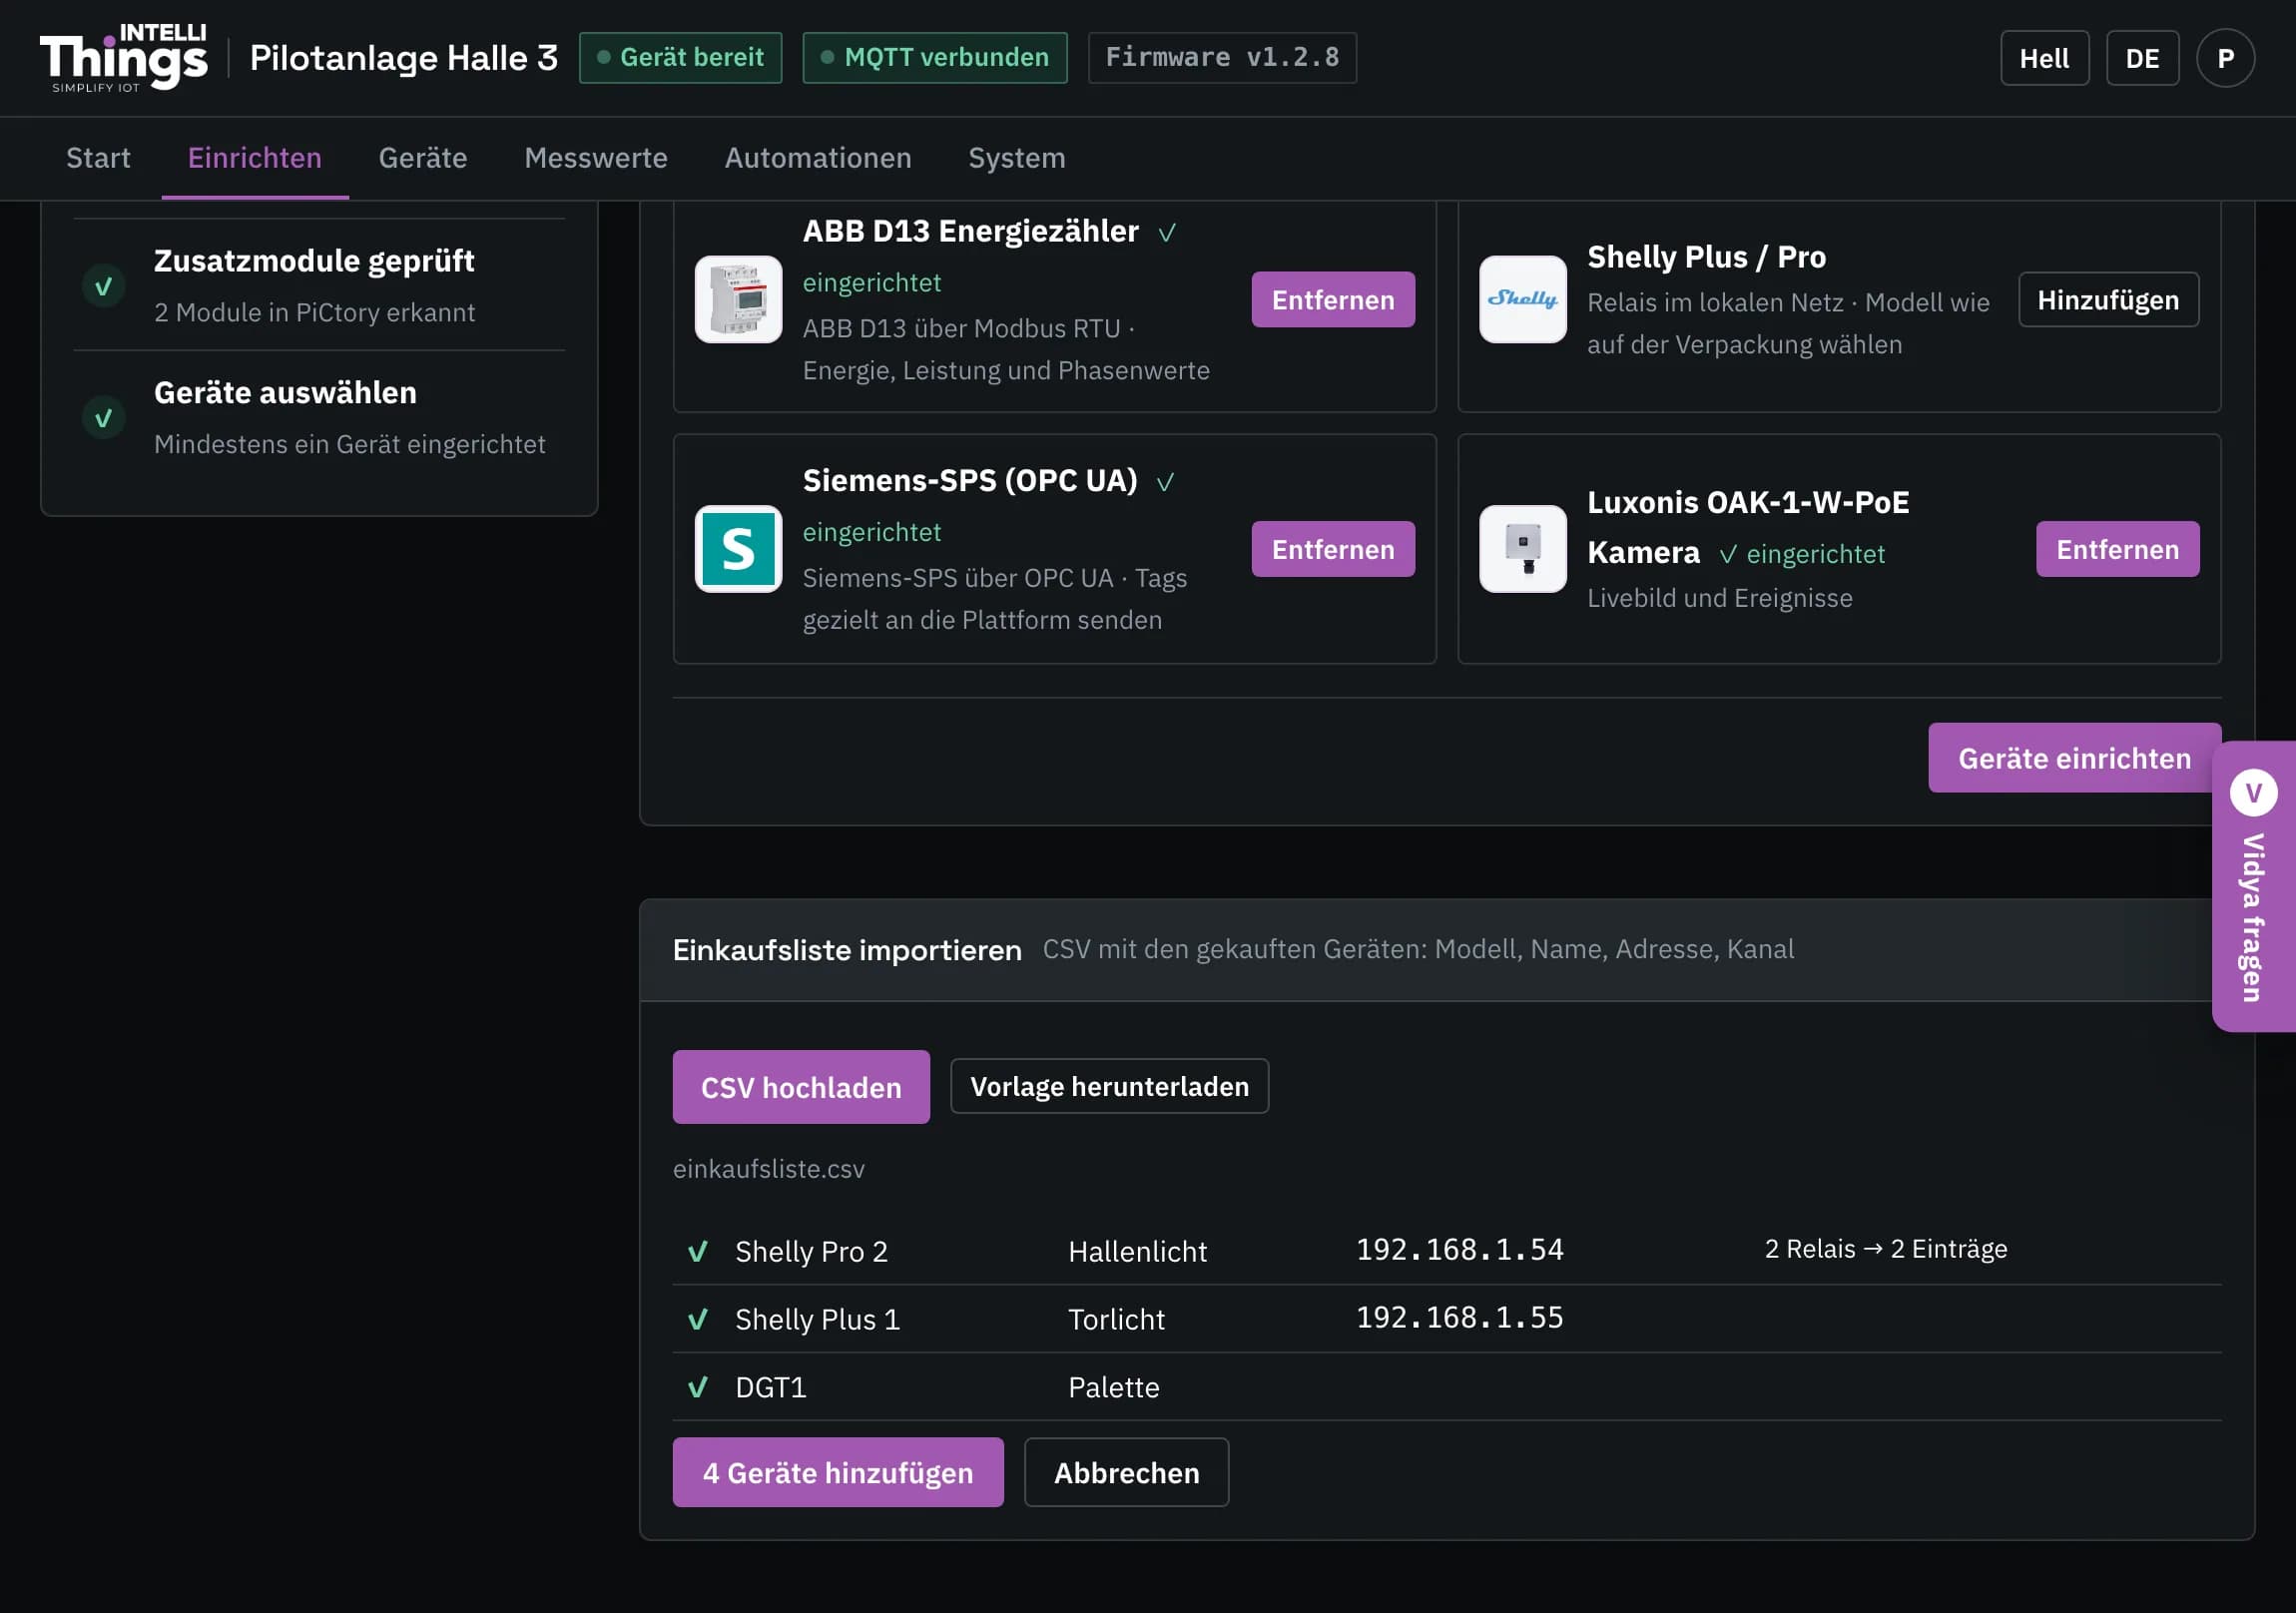
Task: Click the Siemens-SPS (OPC UA) title
Action: pyautogui.click(x=970, y=480)
